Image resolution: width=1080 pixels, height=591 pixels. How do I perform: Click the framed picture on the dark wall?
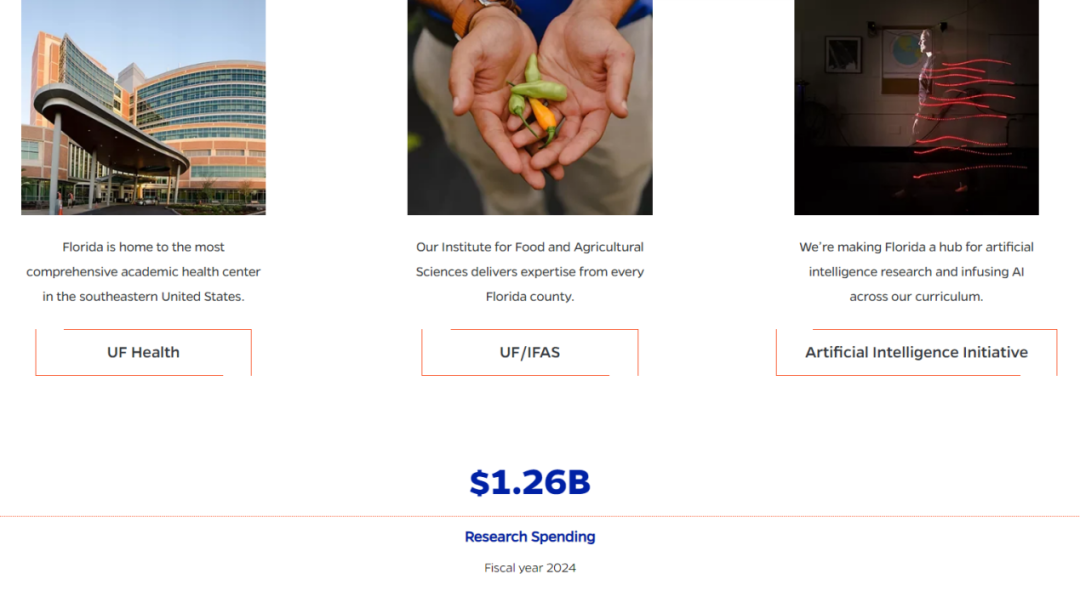[x=843, y=54]
